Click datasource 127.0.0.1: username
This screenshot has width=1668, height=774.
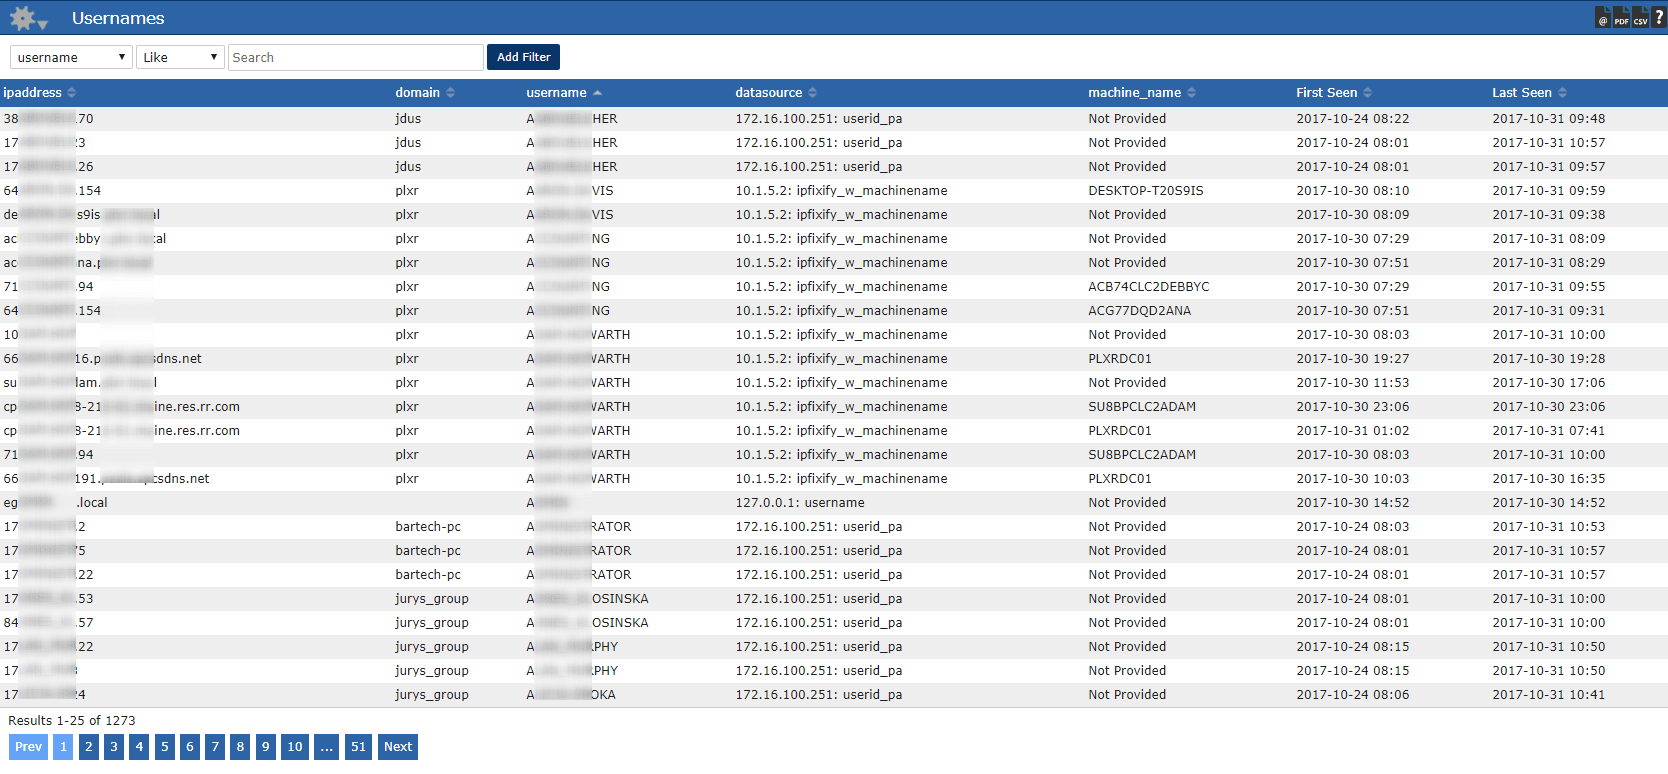(800, 503)
